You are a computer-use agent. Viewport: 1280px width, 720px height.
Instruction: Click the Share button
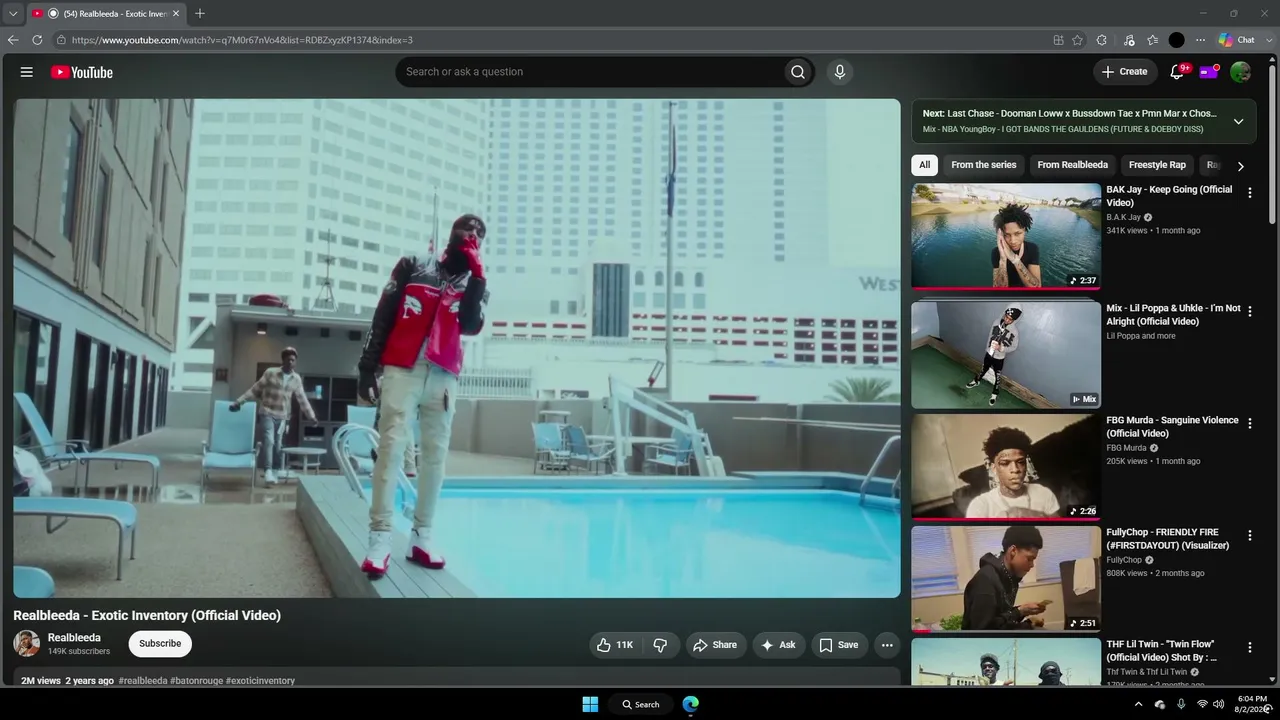(716, 645)
